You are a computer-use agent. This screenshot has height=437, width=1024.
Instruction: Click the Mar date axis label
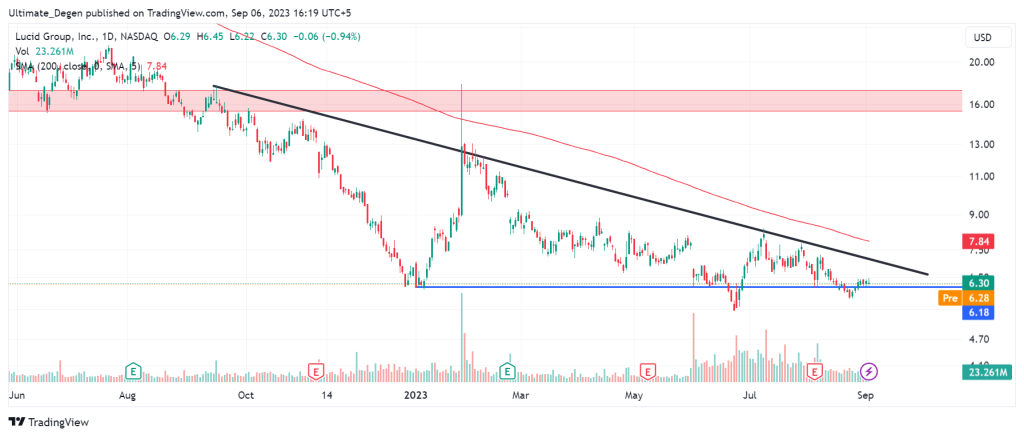click(520, 395)
